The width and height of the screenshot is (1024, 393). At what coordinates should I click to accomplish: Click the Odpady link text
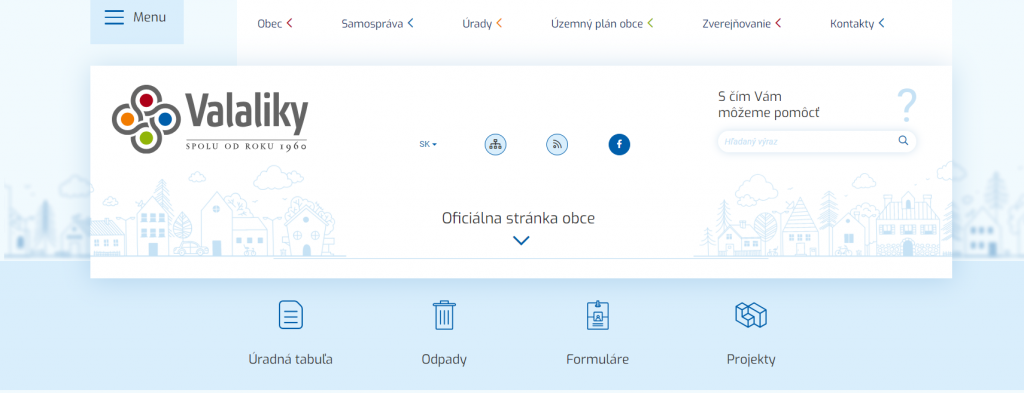[444, 359]
